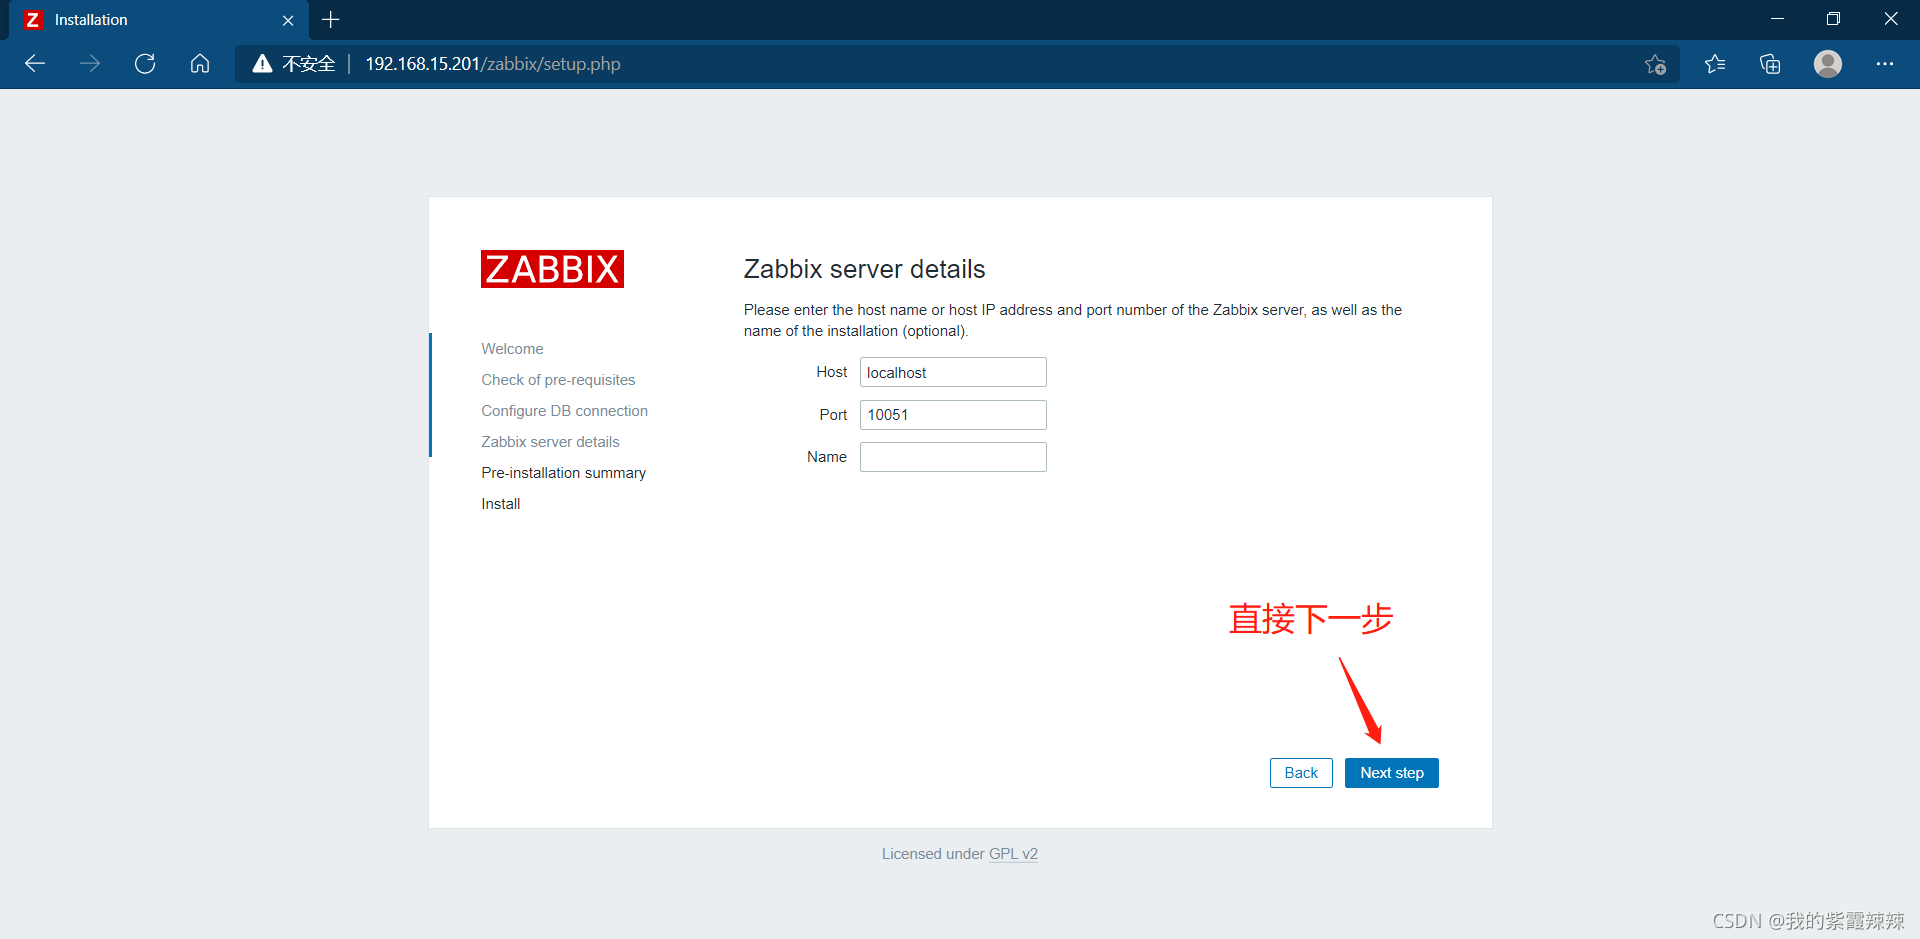Click the address bar URL
Screen dimensions: 1920x939
pos(493,64)
